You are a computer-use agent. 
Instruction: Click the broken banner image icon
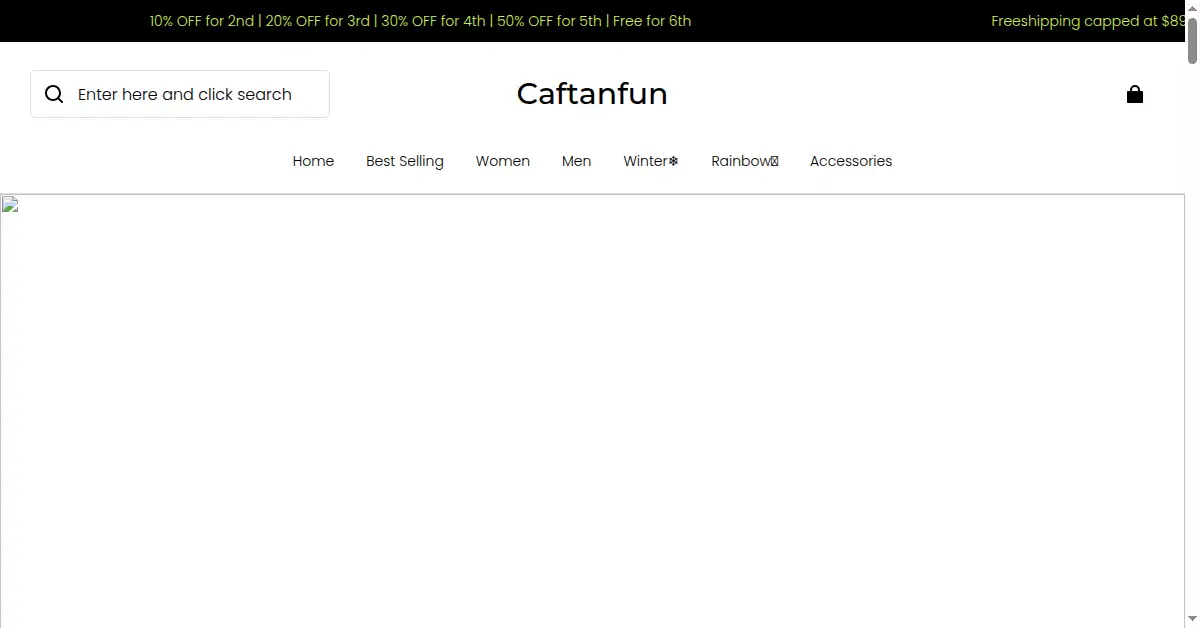[x=10, y=205]
